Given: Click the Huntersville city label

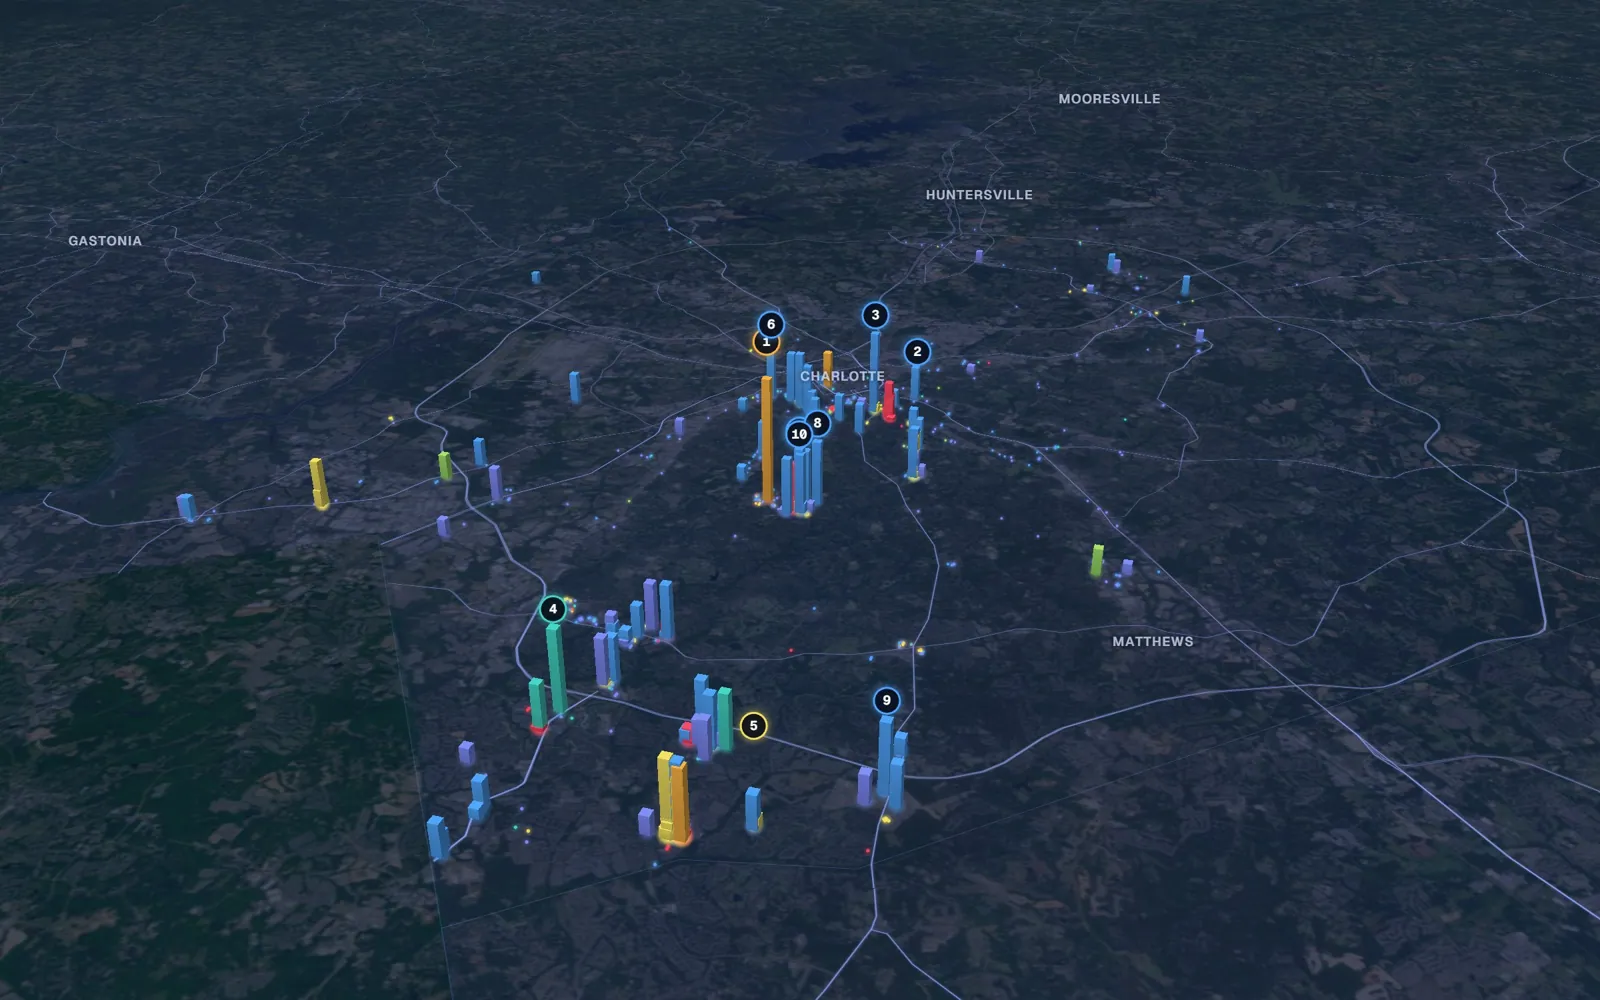Looking at the screenshot, I should point(979,195).
